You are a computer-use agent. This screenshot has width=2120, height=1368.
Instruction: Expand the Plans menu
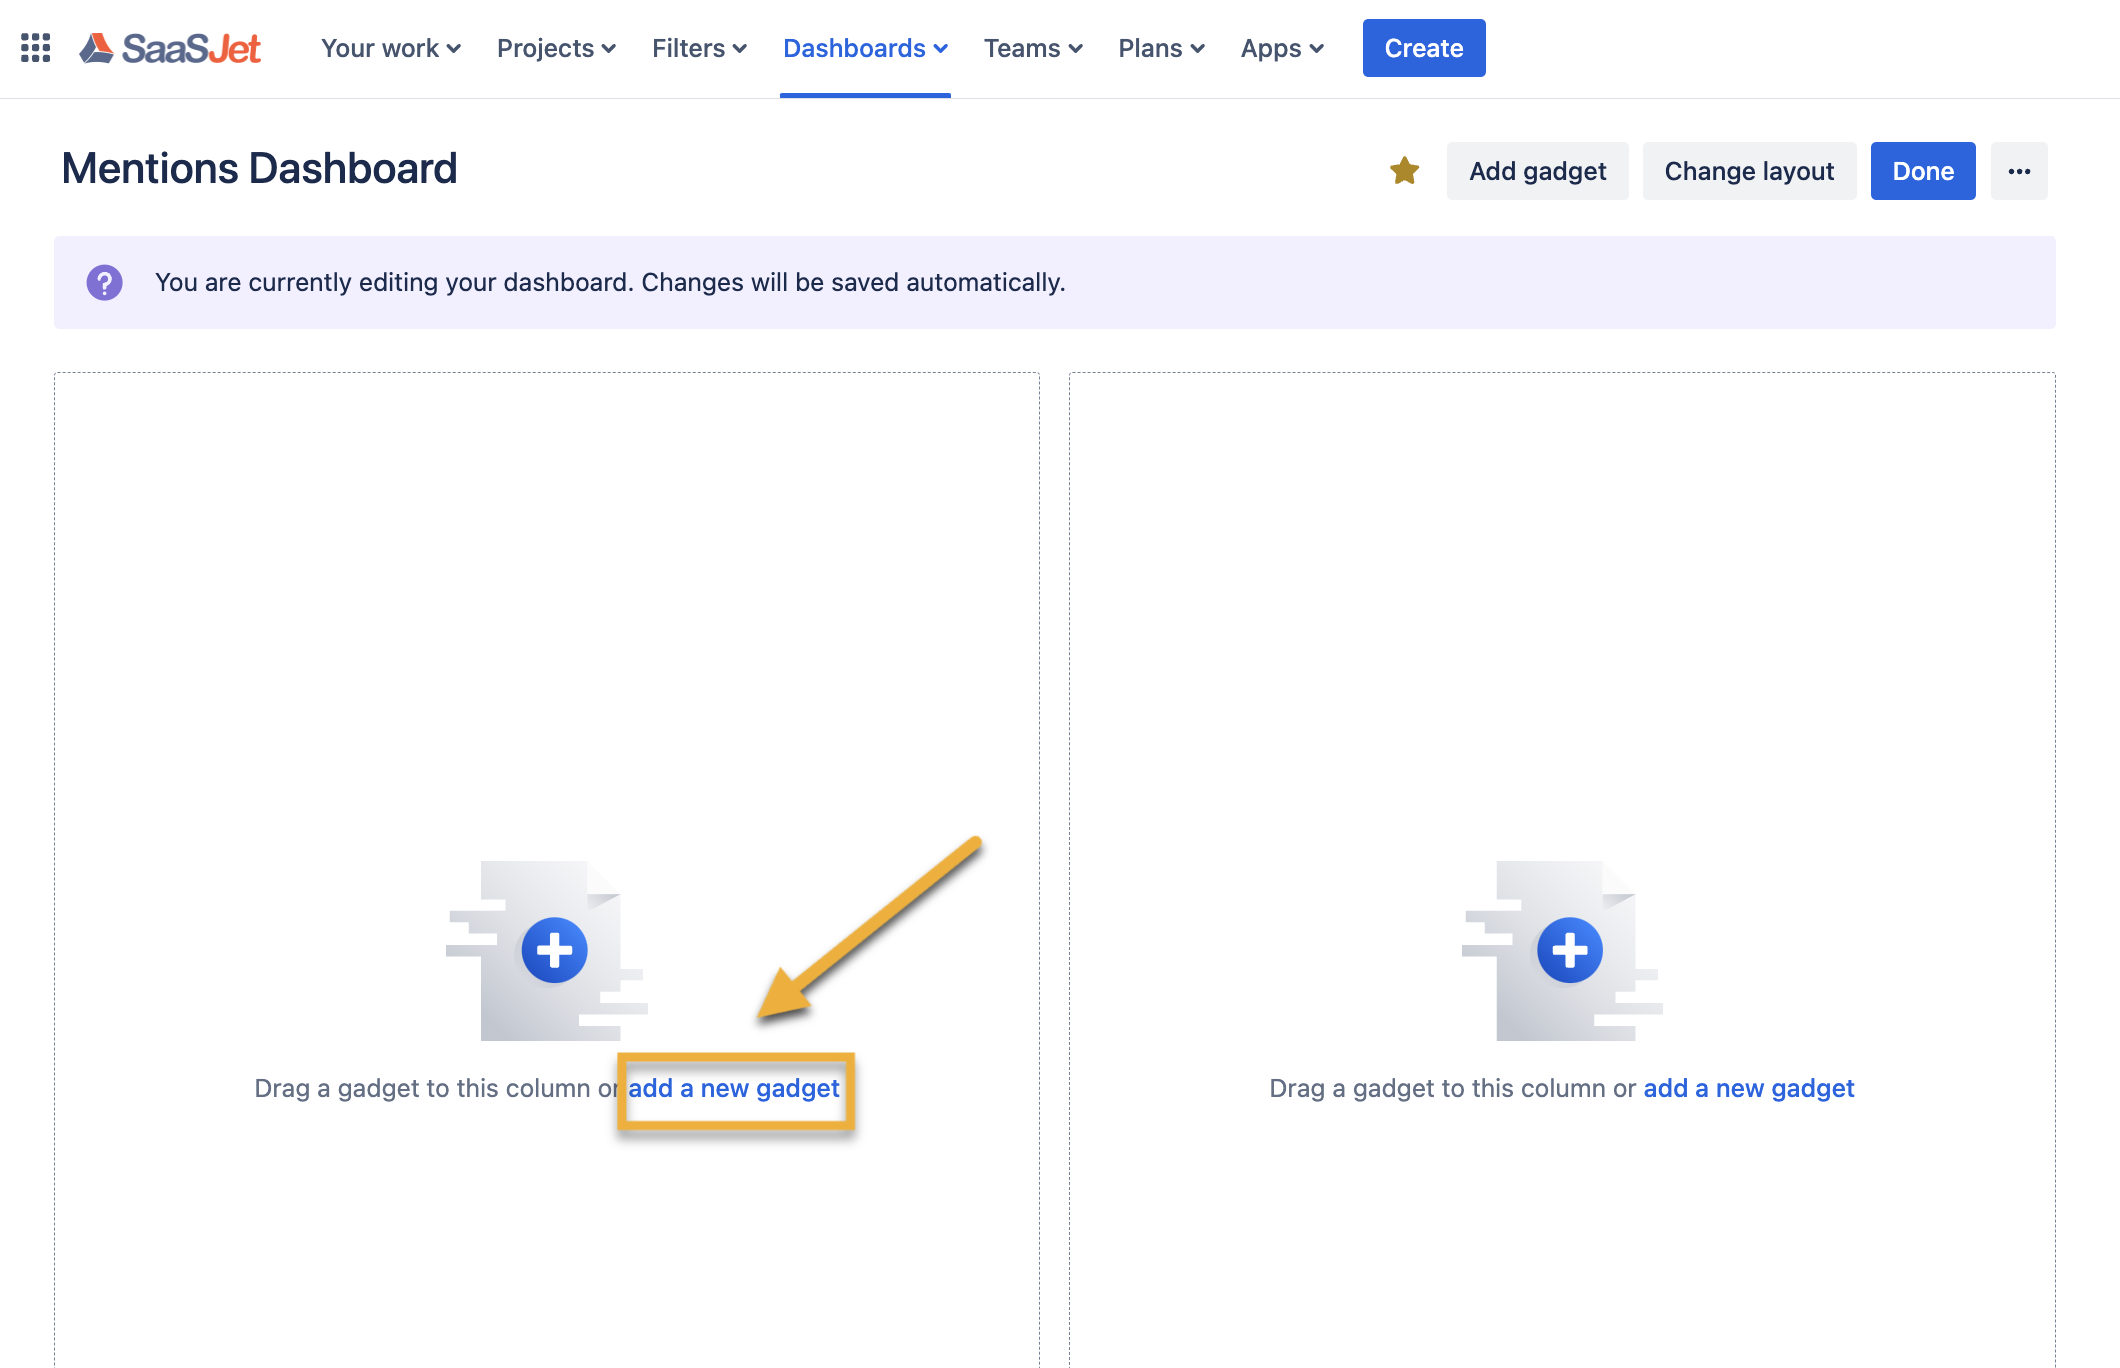(1161, 48)
